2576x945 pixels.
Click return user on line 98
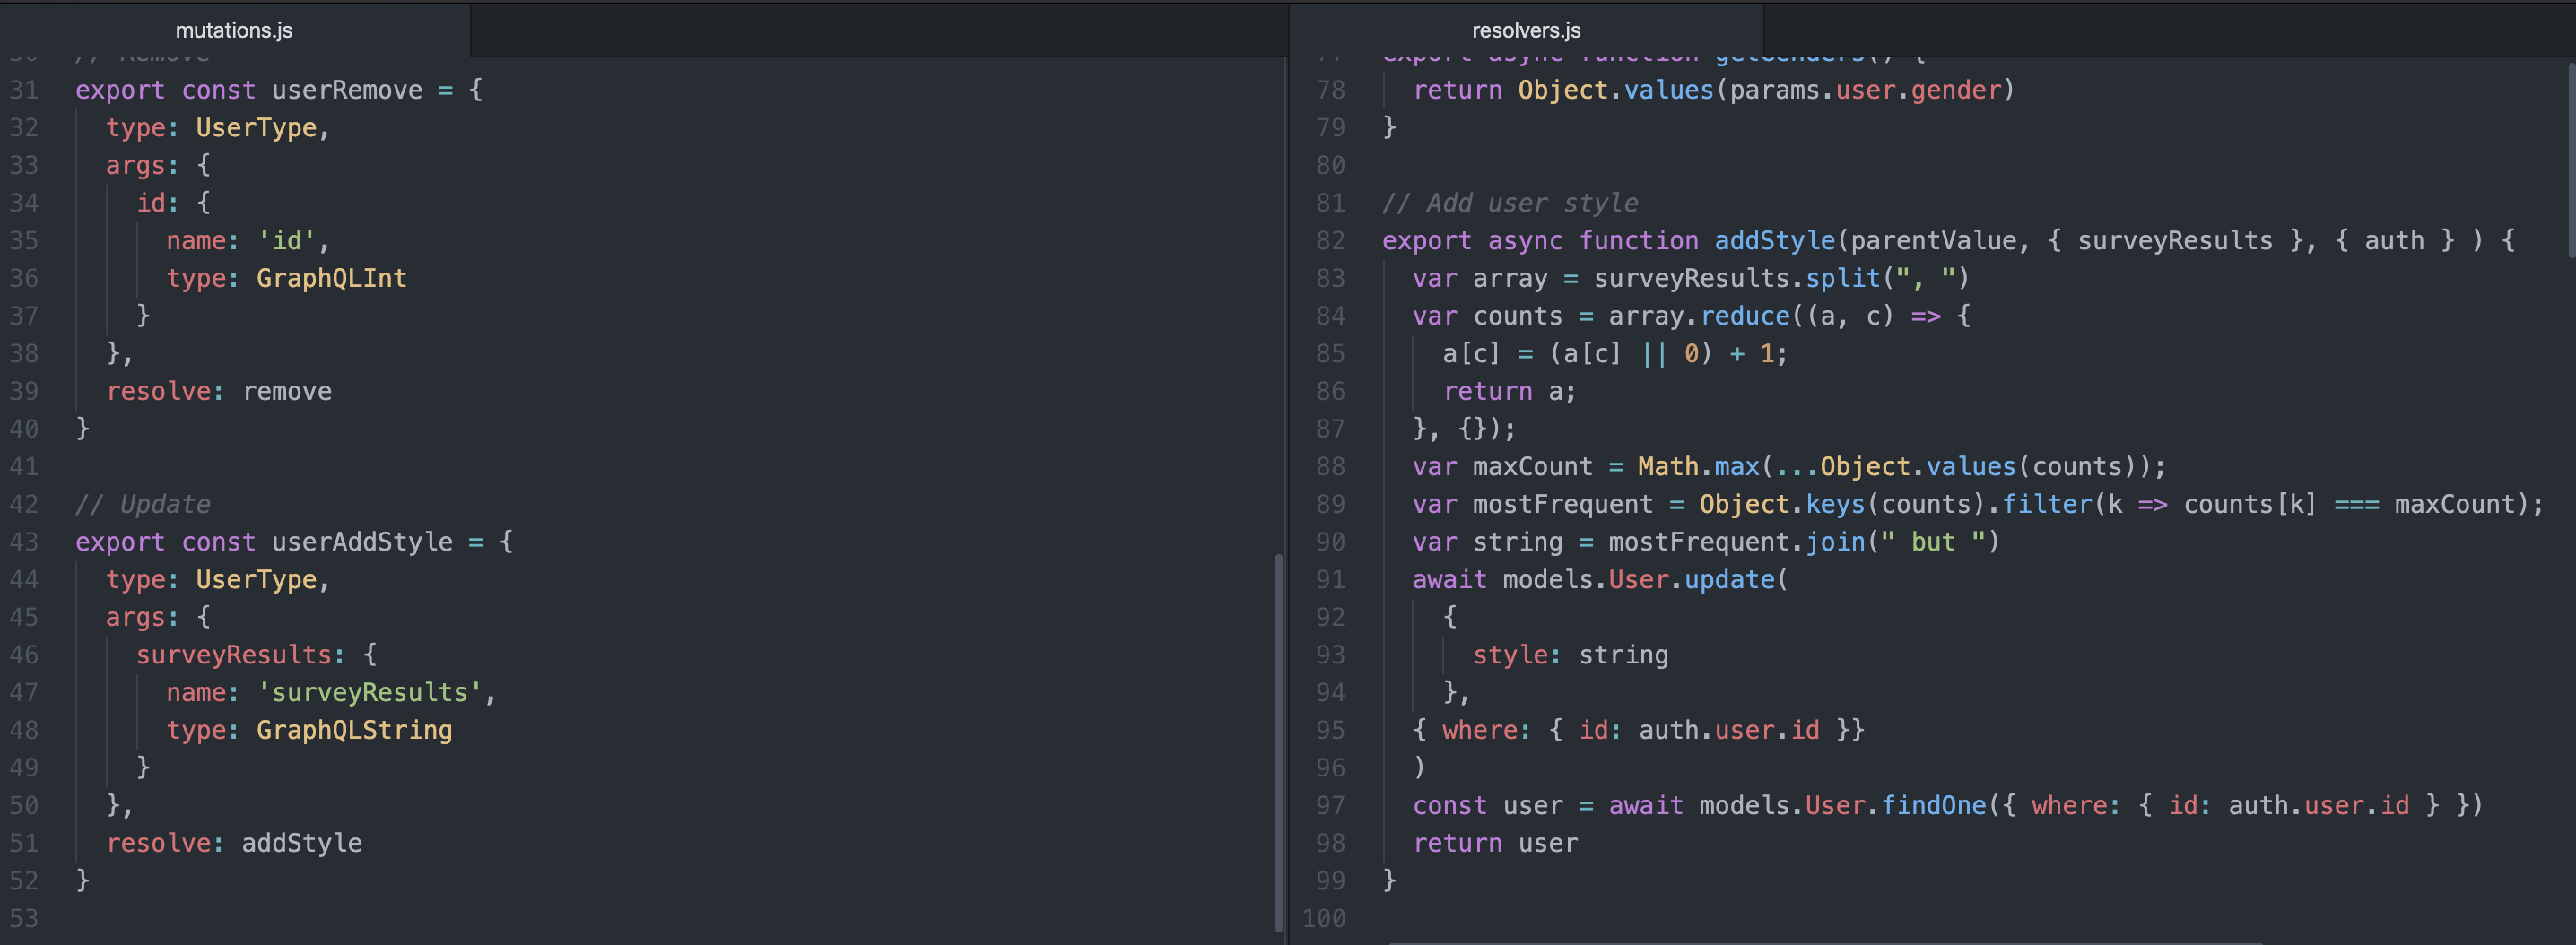pos(1495,843)
